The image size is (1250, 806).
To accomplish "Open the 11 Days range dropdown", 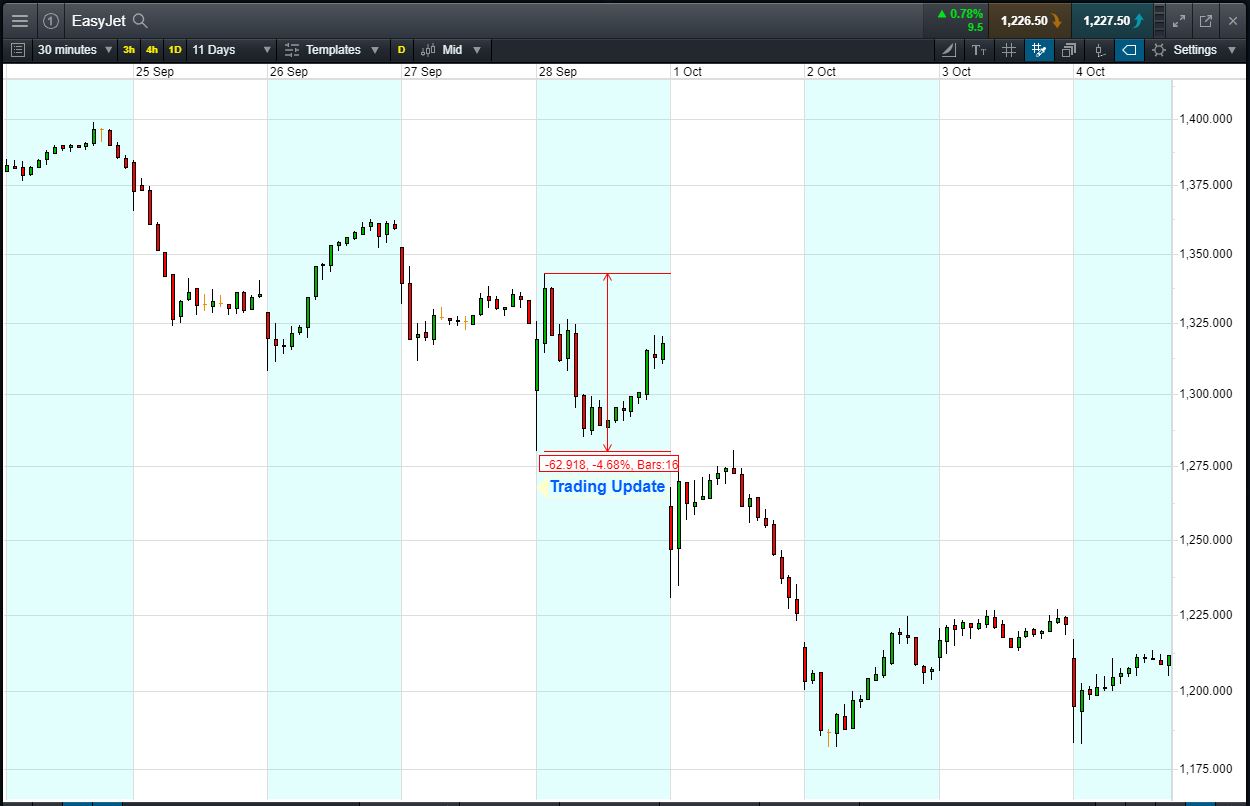I will (231, 49).
